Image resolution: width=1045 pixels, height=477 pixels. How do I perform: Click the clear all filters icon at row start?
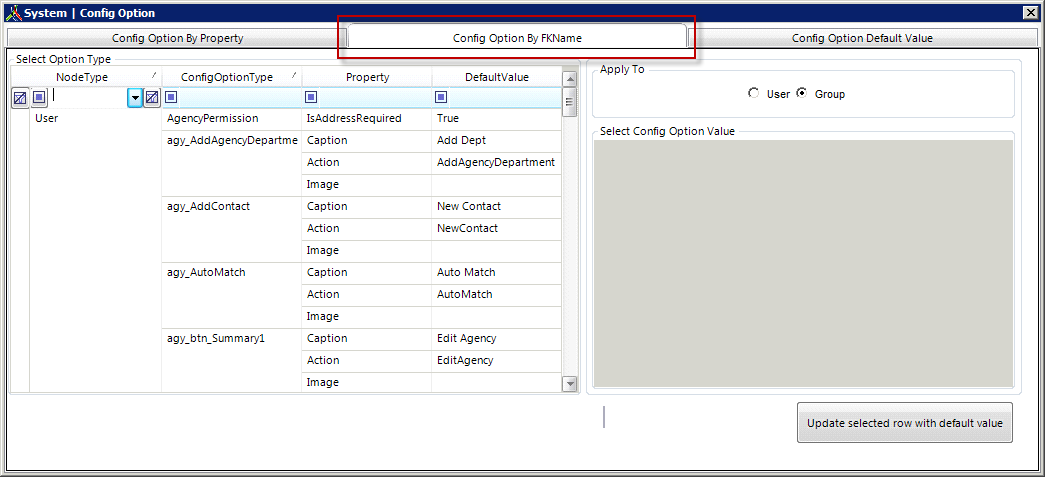click(20, 98)
